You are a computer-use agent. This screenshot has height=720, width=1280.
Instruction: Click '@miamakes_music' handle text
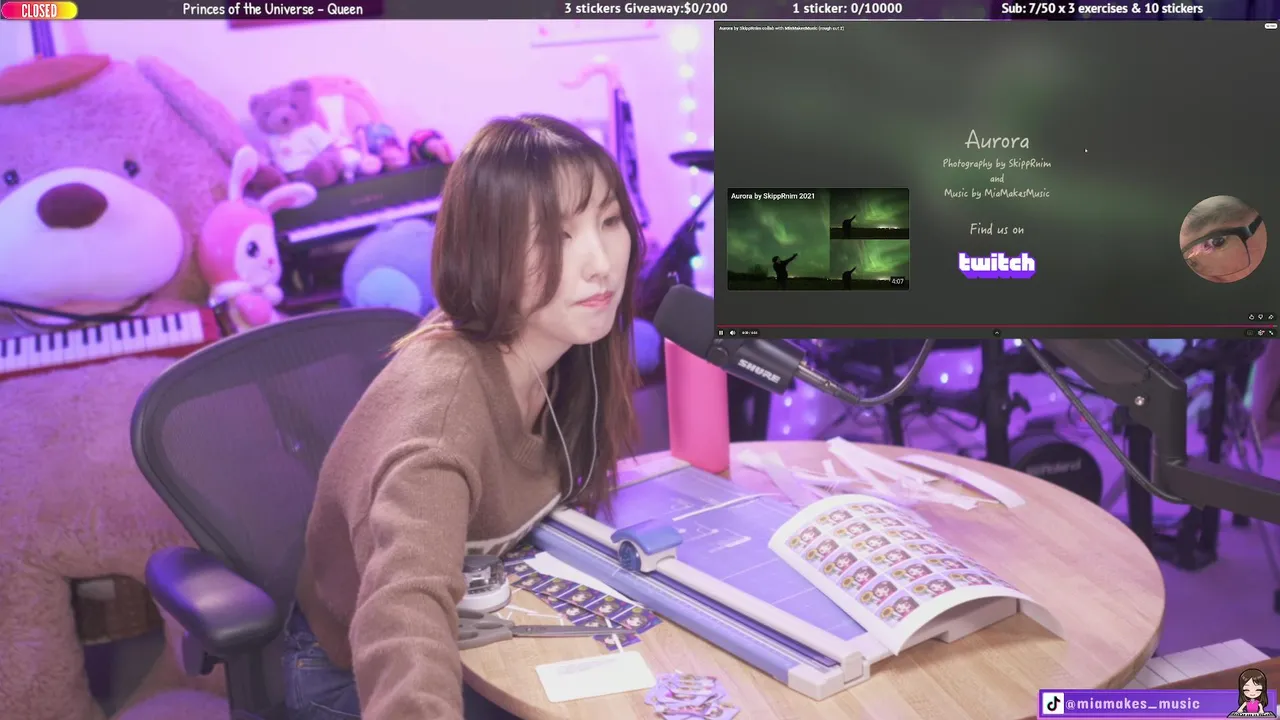click(1132, 704)
